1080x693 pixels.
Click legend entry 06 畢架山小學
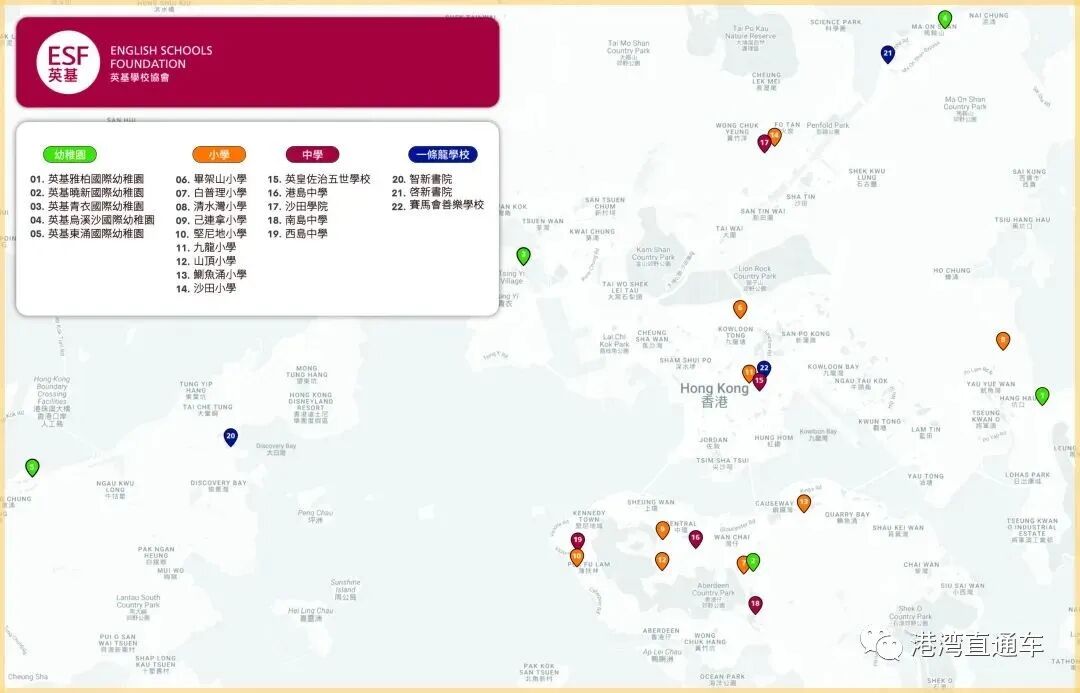[x=211, y=179]
